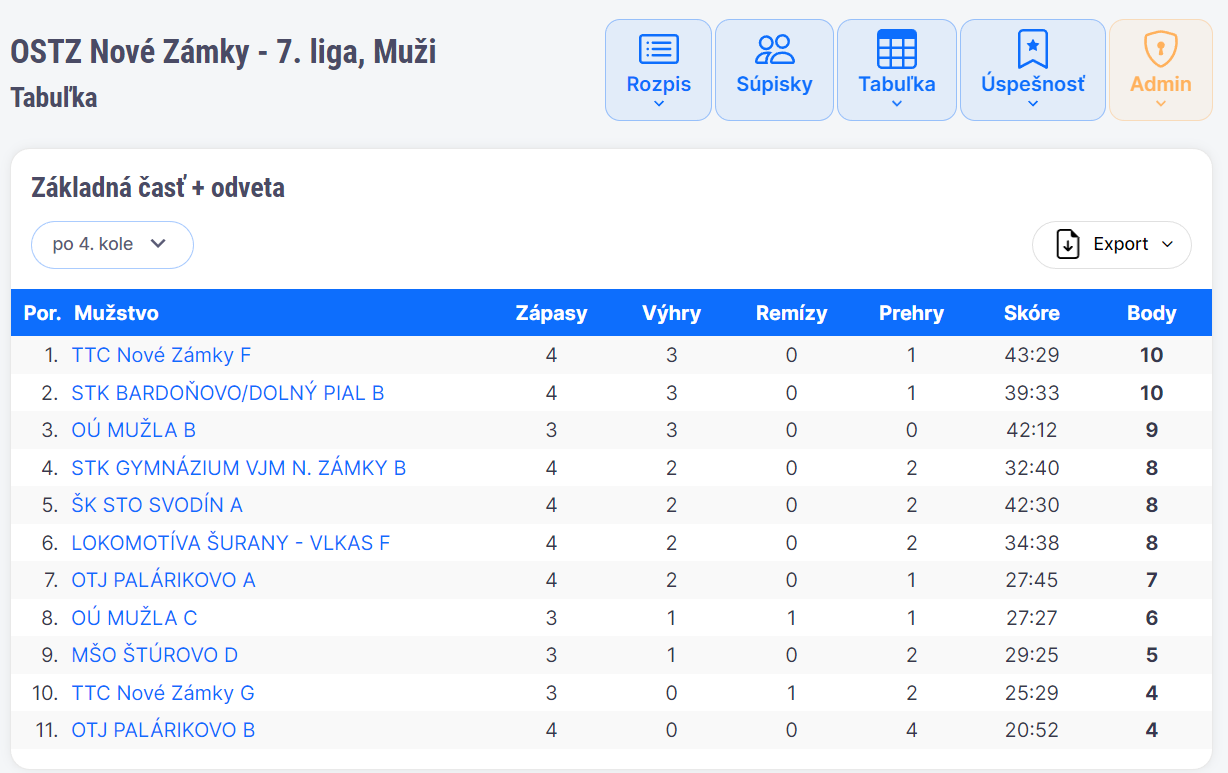Expand the chevron under Úspešnosť
Image resolution: width=1228 pixels, height=773 pixels.
point(1033,103)
